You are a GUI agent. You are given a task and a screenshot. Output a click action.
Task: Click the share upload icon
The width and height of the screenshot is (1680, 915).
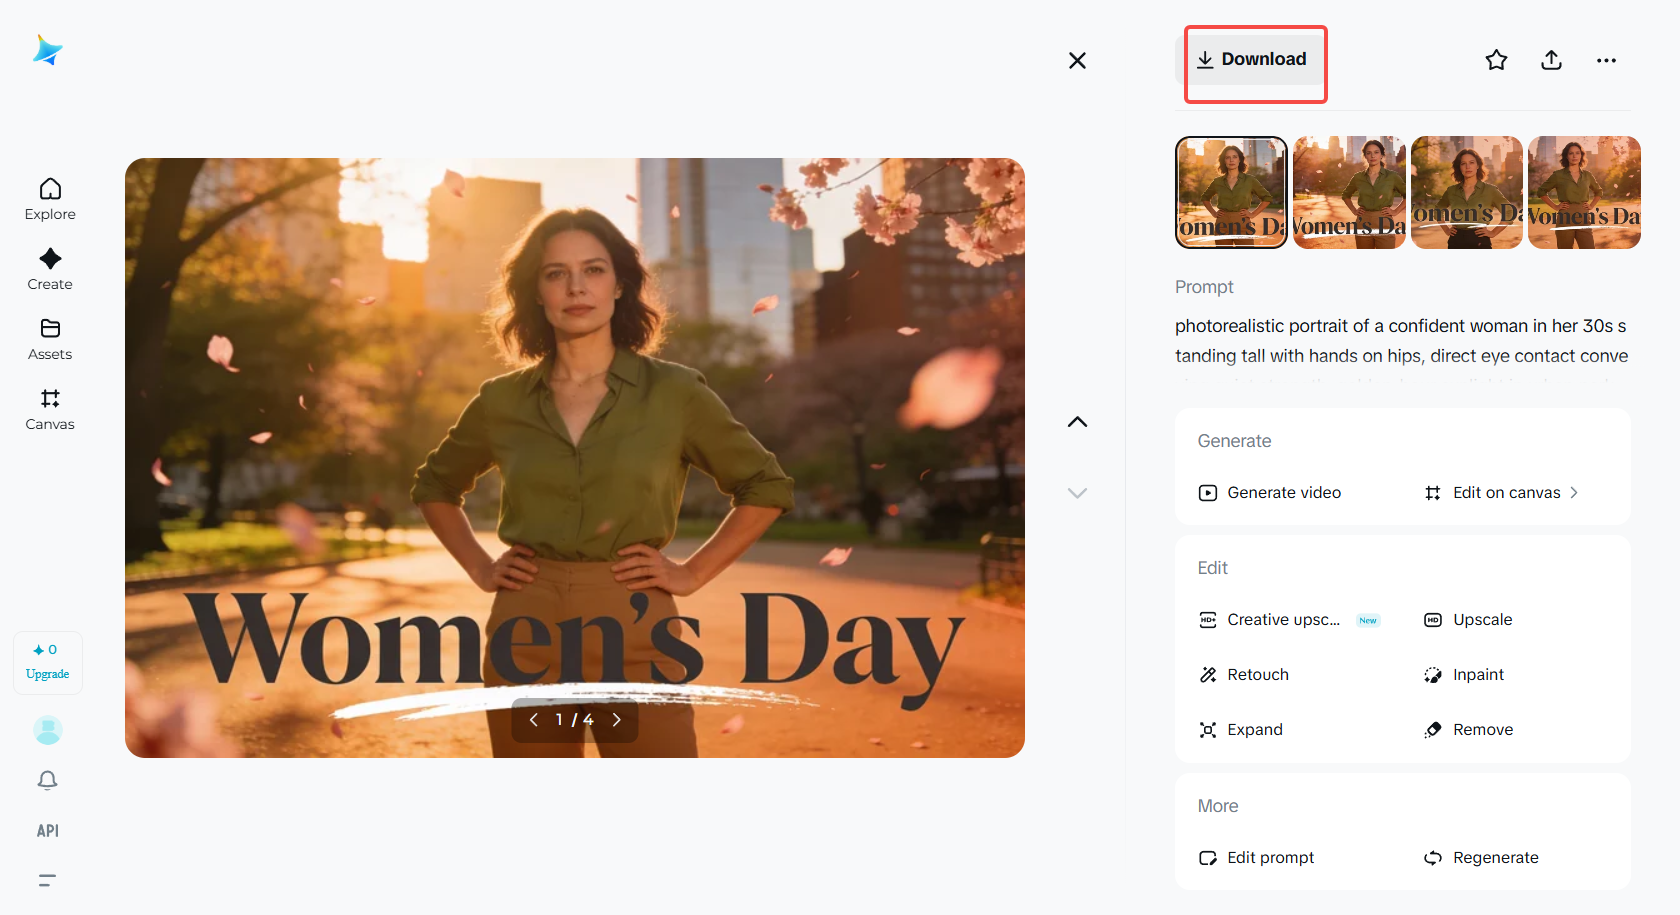1551,60
